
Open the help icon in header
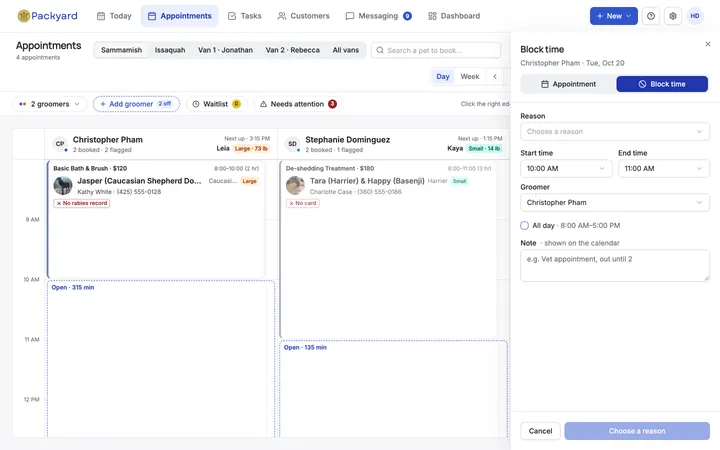pyautogui.click(x=651, y=16)
